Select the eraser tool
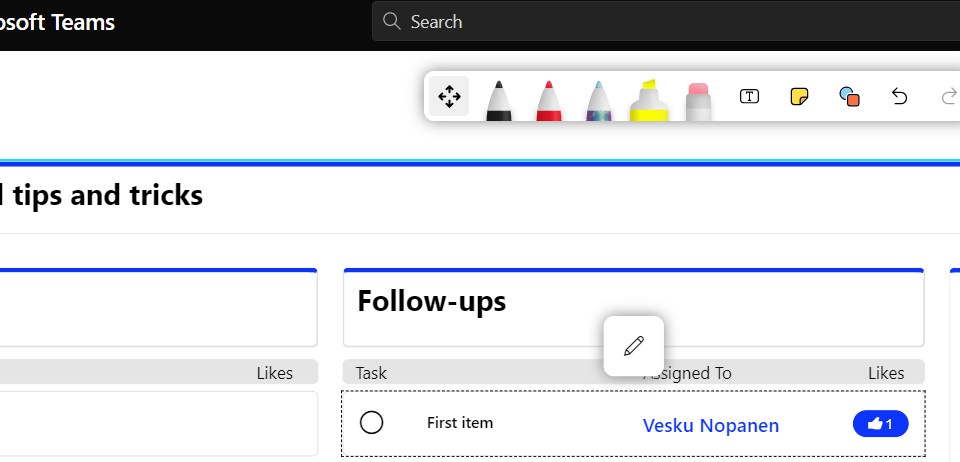 point(698,100)
